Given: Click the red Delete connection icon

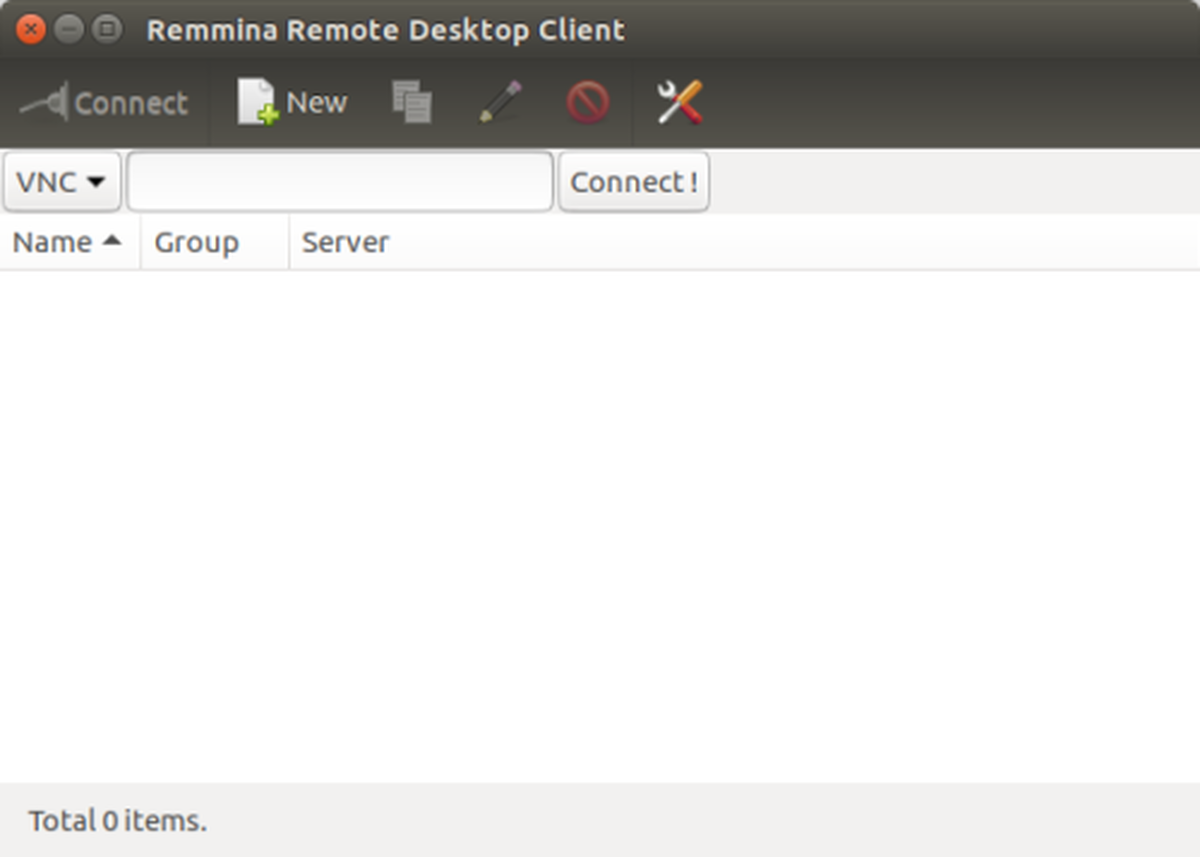Looking at the screenshot, I should [588, 102].
